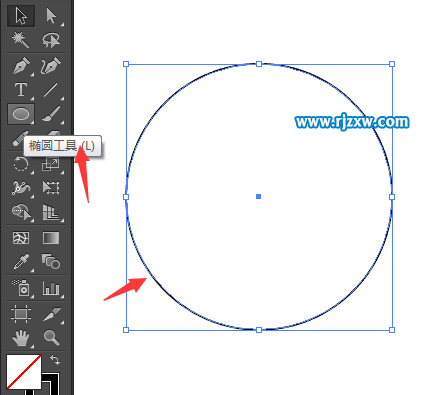Select the Pen tool
Image resolution: width=435 pixels, height=395 pixels.
[21, 65]
